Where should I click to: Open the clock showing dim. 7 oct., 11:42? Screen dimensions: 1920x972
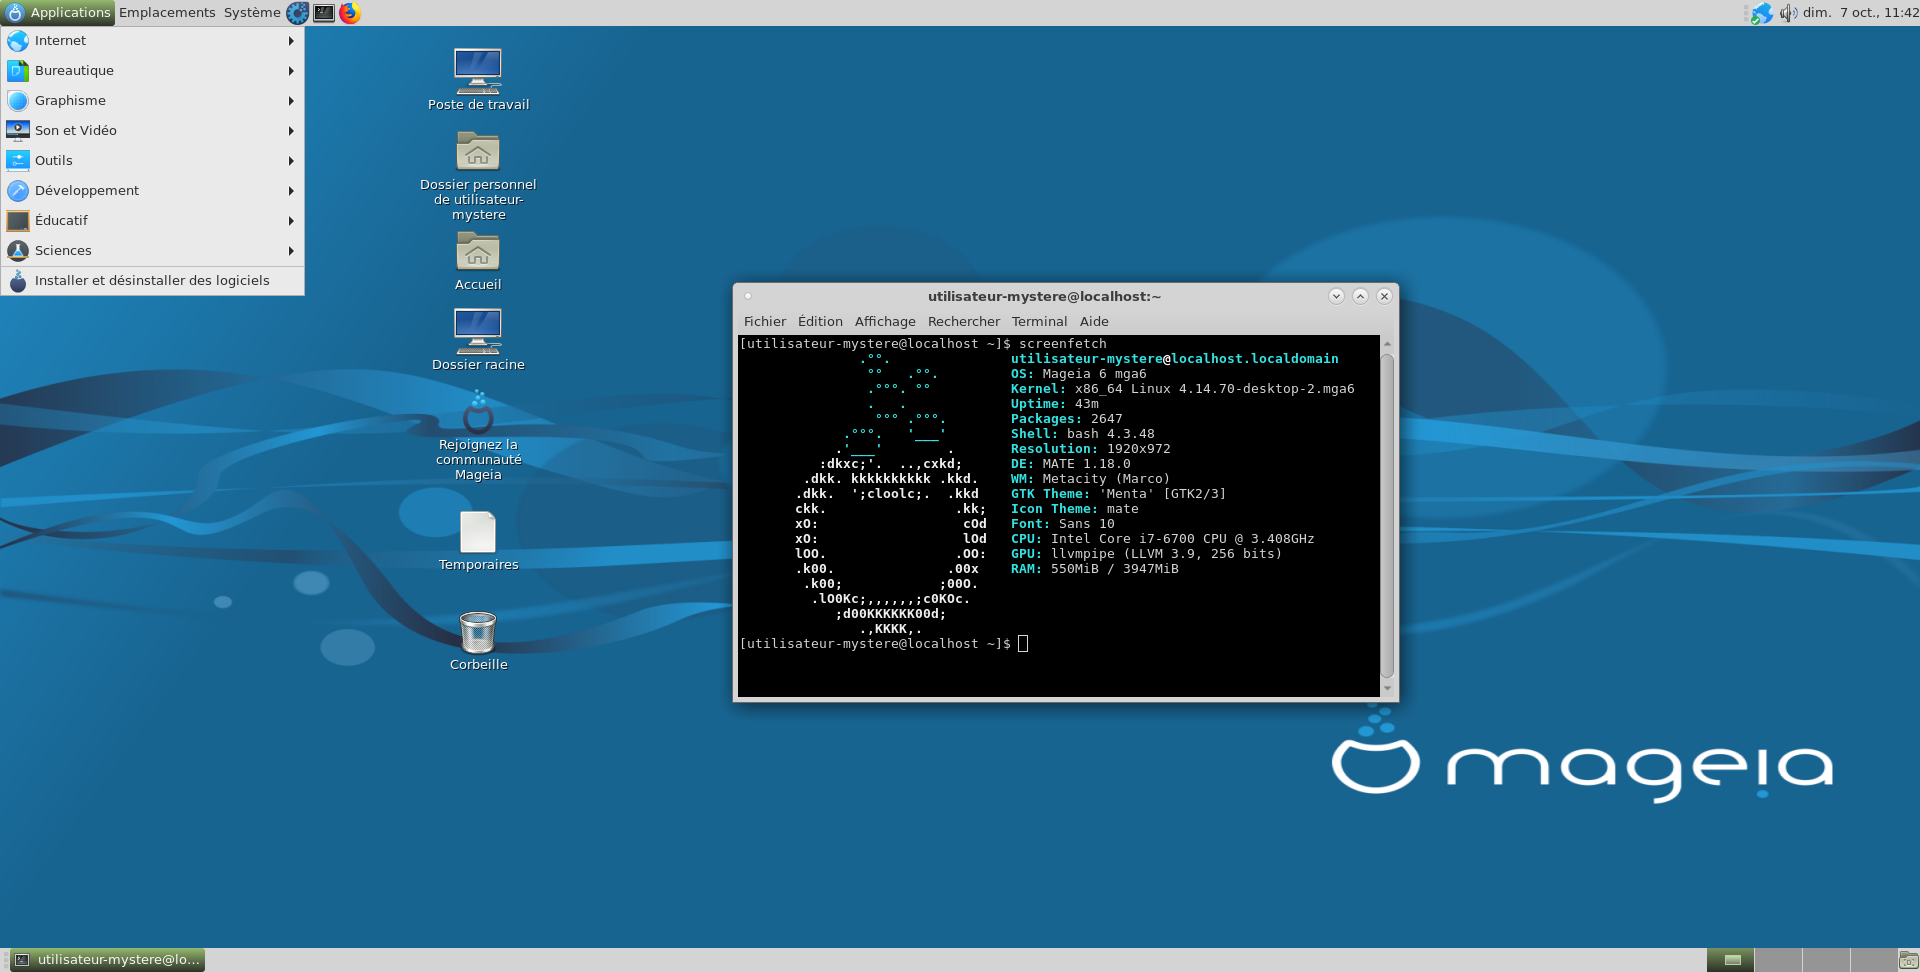1860,13
